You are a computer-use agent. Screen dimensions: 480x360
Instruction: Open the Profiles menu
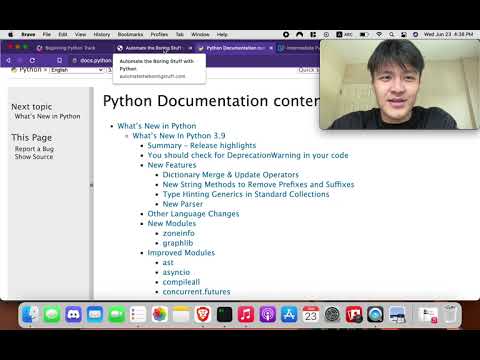(159, 34)
